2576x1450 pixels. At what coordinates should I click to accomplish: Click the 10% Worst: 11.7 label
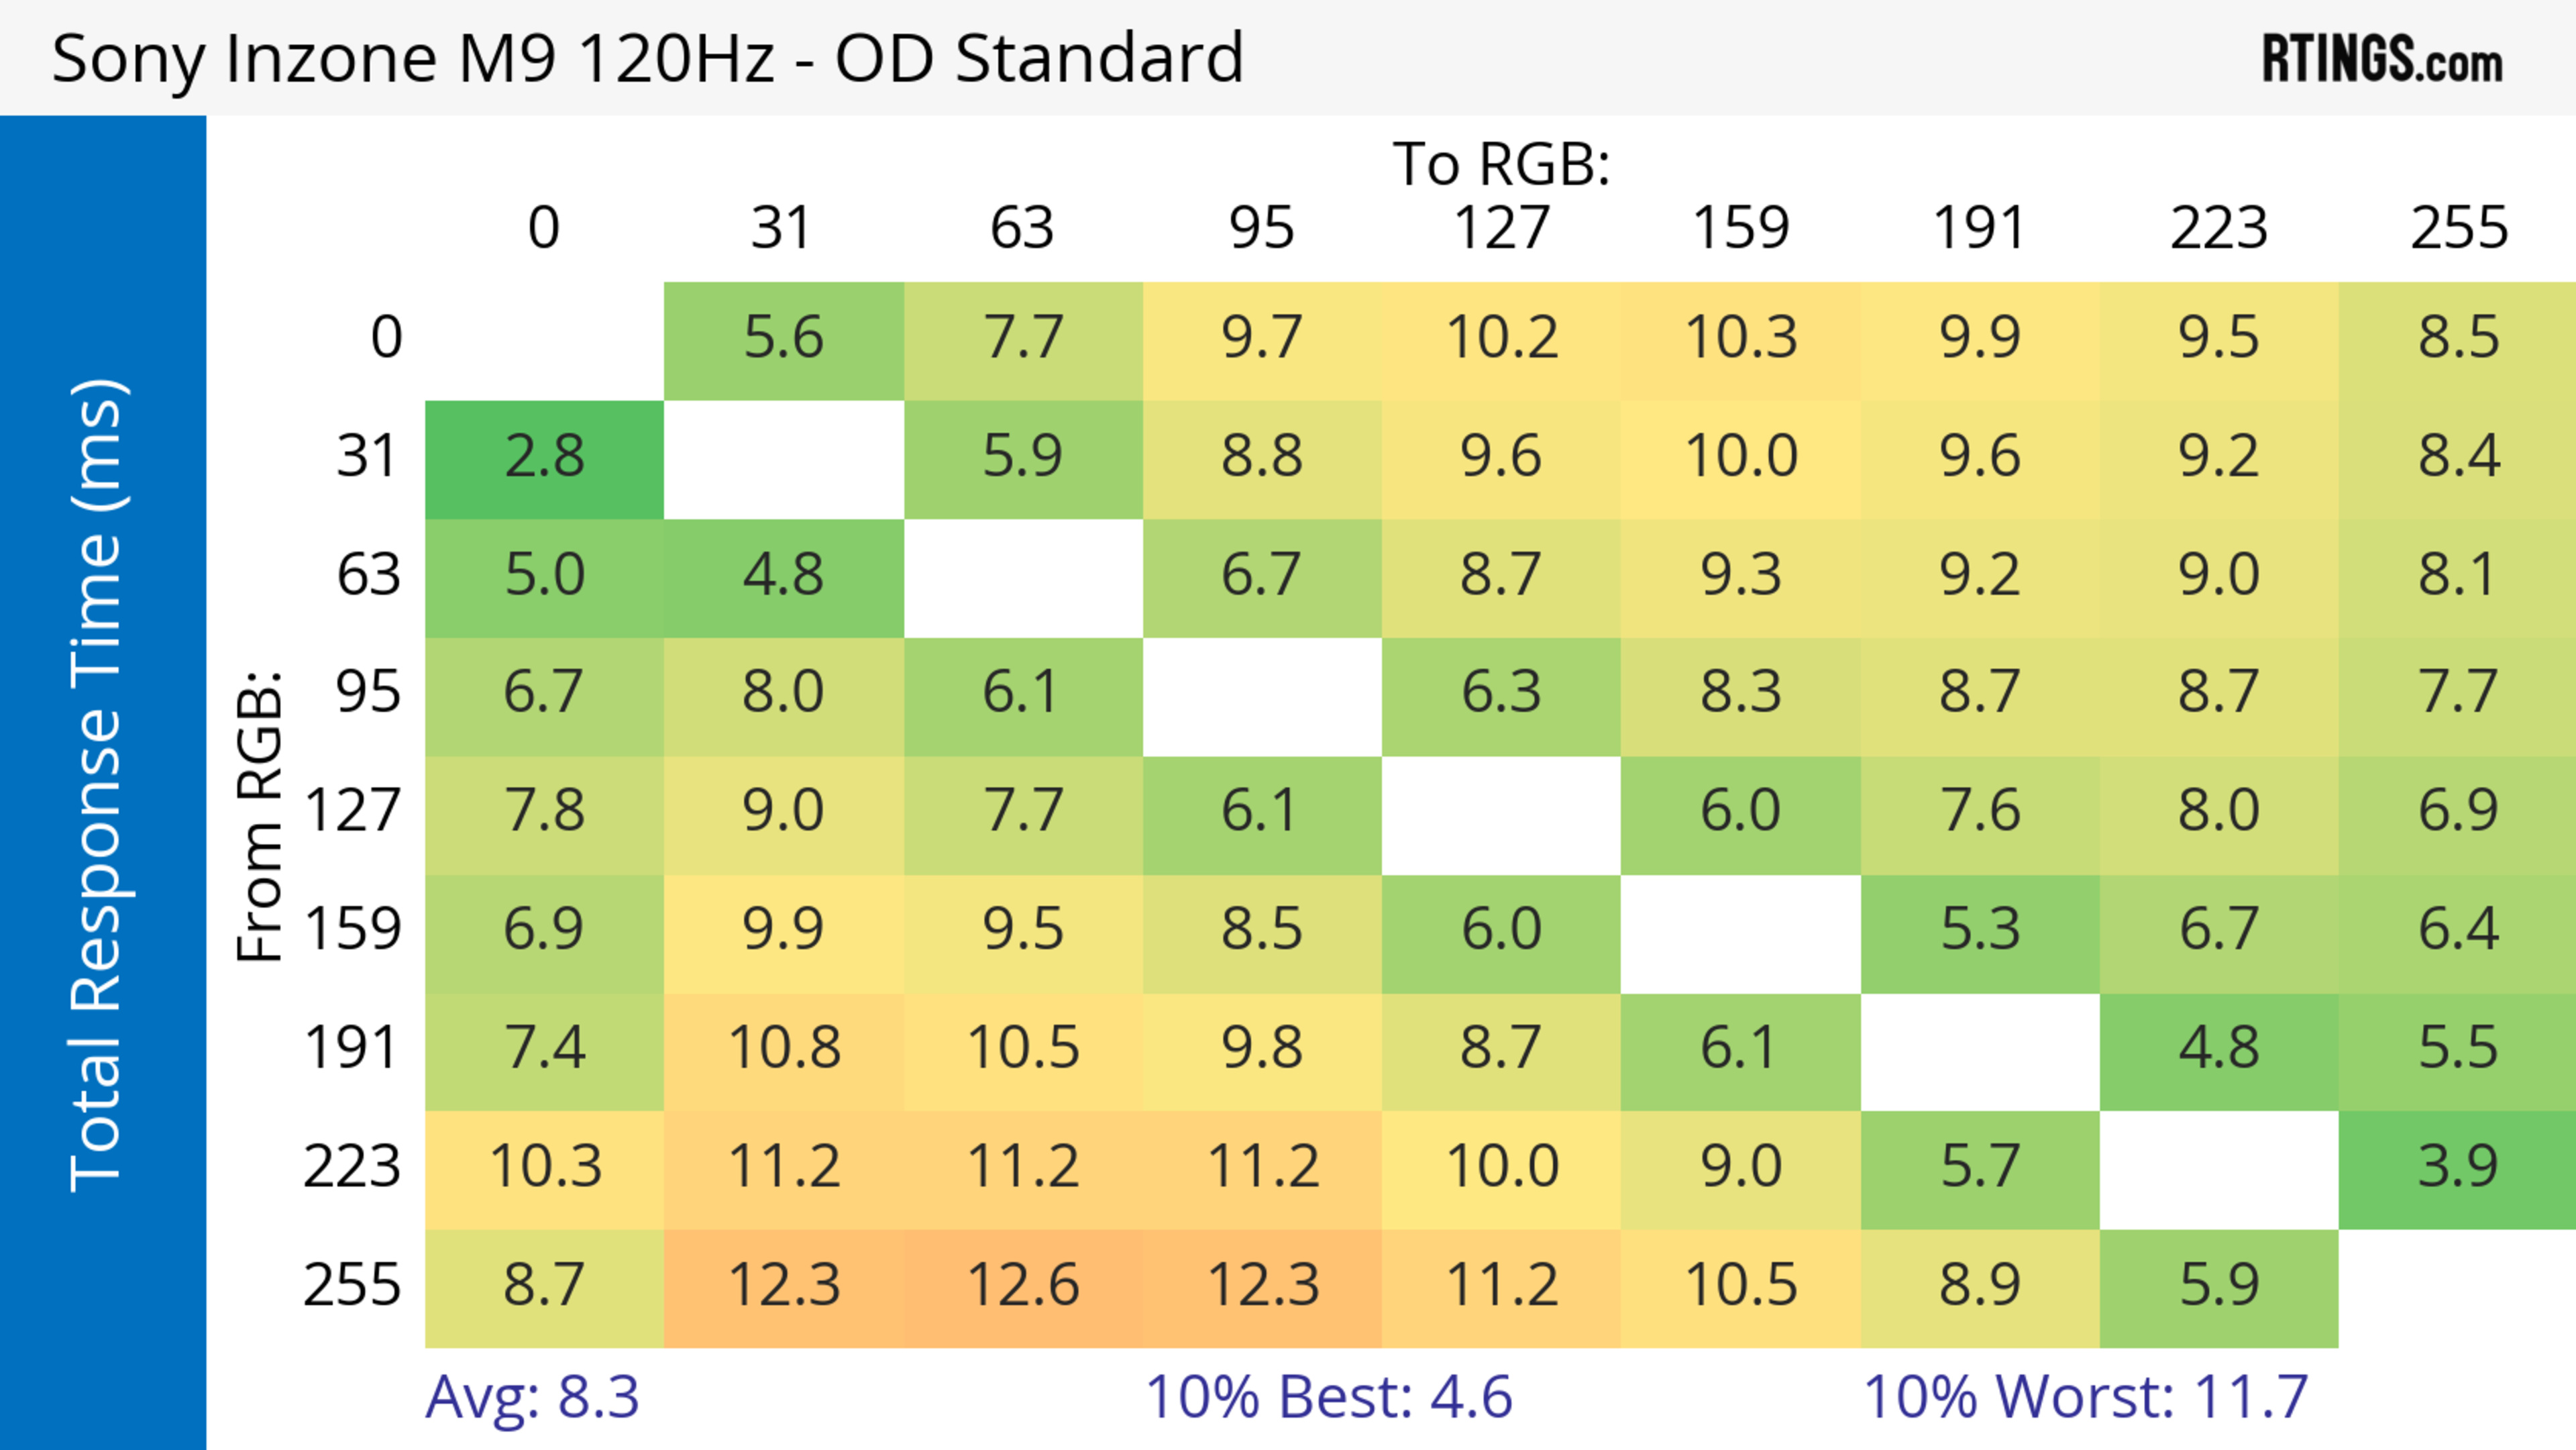(x=2085, y=1397)
